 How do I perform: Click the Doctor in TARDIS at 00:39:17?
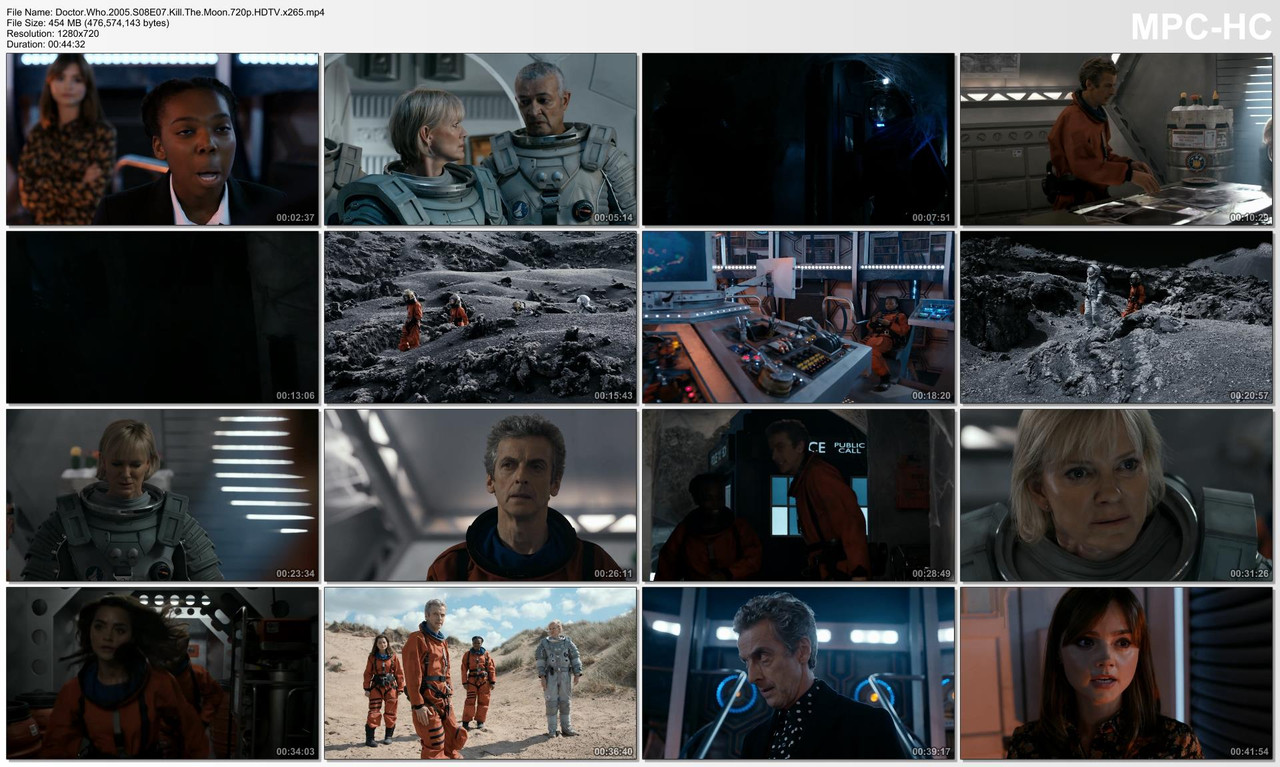(x=796, y=673)
